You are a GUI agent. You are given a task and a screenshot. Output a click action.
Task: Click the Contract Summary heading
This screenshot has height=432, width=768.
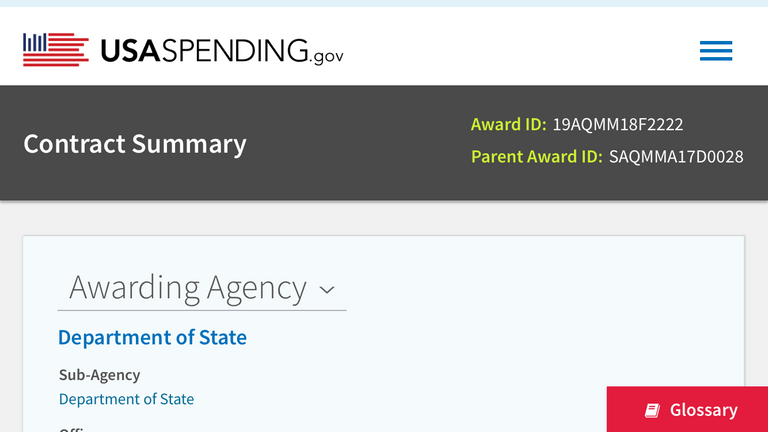pyautogui.click(x=134, y=143)
